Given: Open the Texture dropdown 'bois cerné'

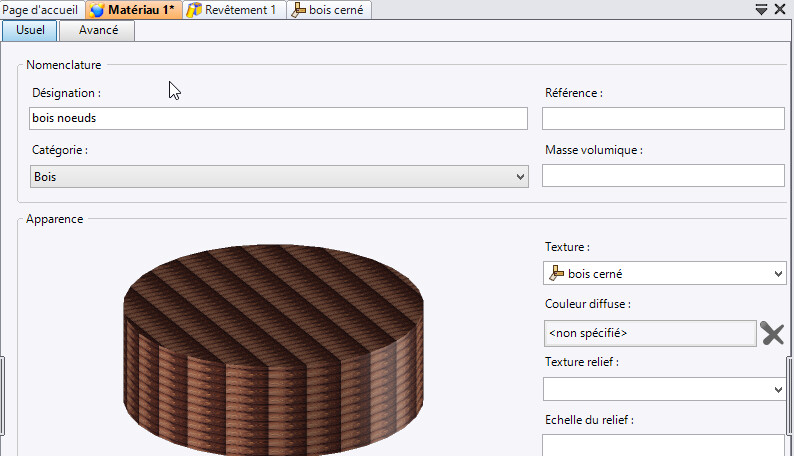Looking at the screenshot, I should 664,273.
